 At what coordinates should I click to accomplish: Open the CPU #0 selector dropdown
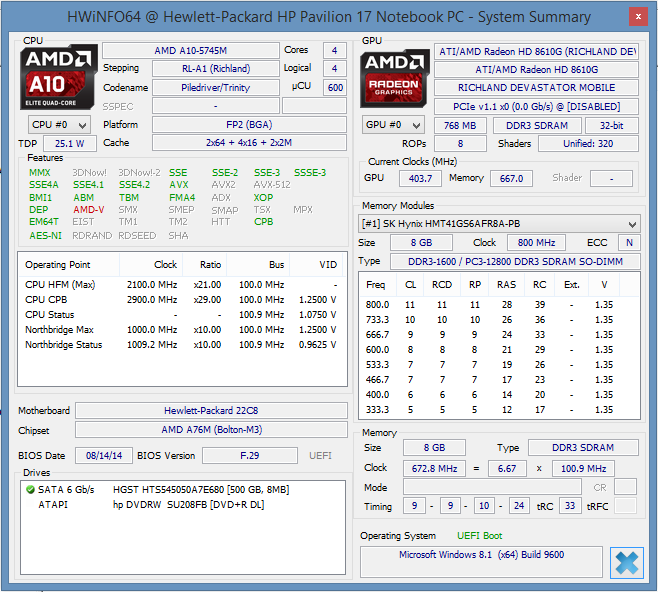click(x=59, y=125)
